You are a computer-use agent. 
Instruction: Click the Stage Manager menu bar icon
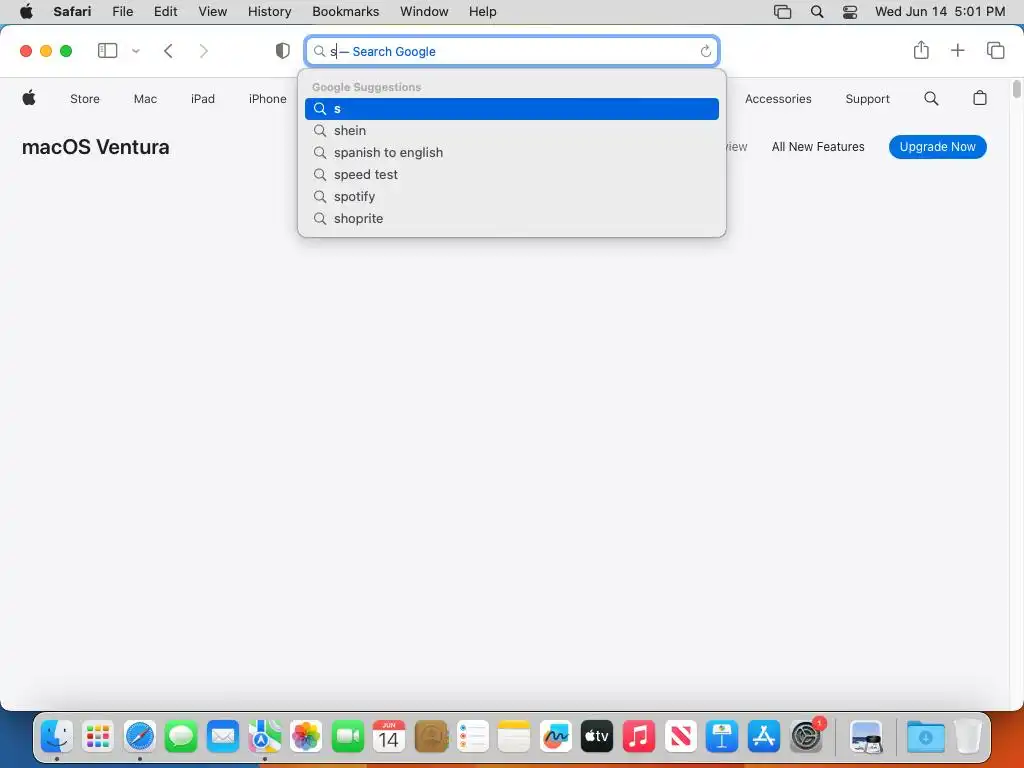point(782,12)
